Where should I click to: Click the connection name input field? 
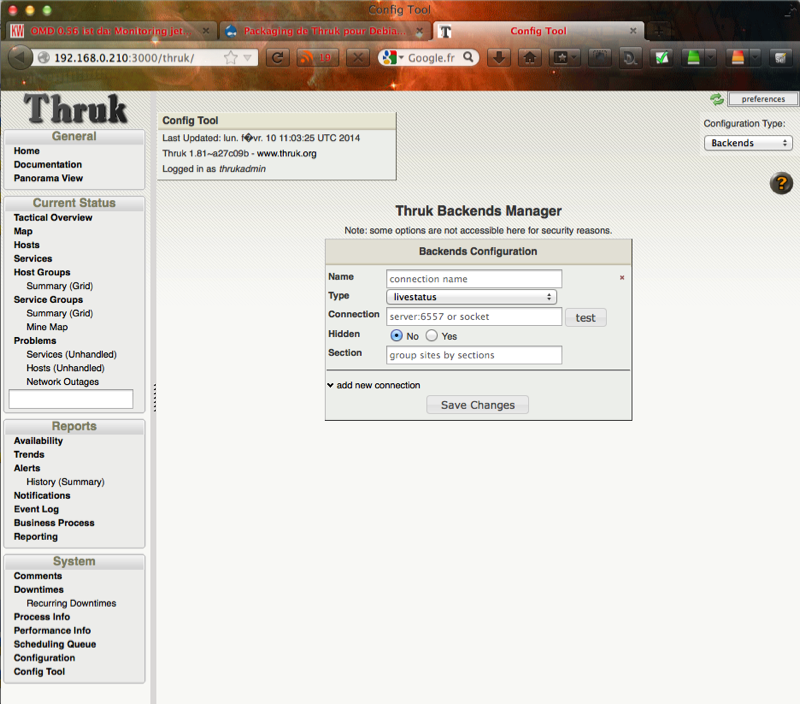click(474, 279)
